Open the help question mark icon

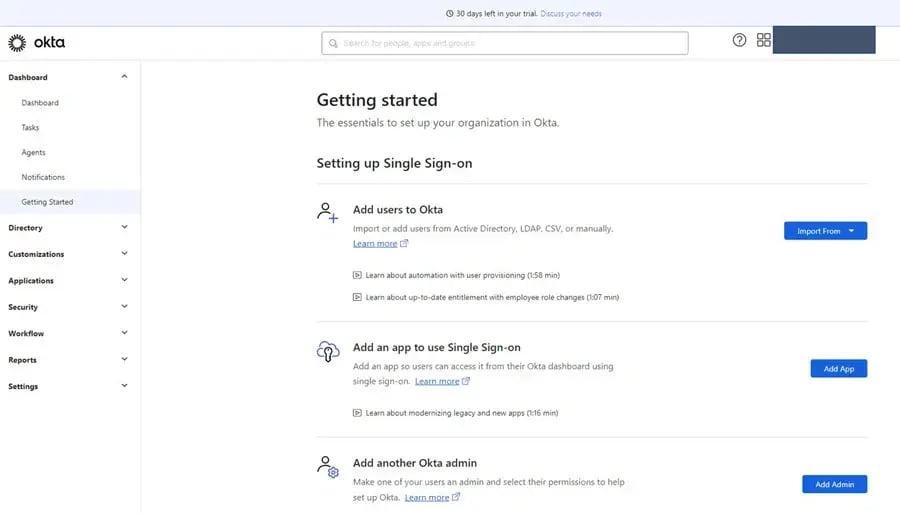[739, 40]
